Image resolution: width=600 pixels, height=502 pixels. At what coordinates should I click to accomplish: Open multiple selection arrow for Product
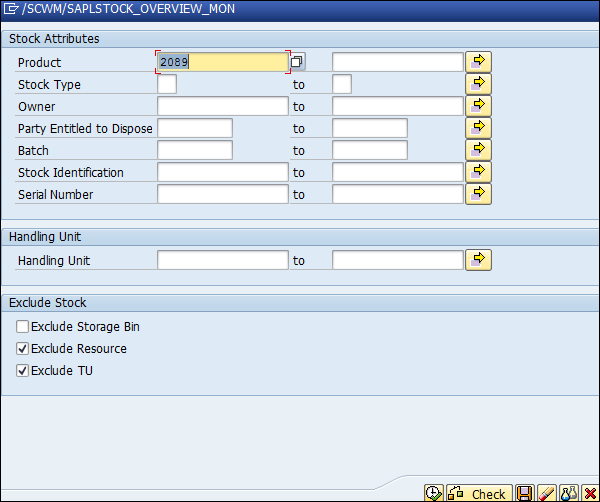479,62
